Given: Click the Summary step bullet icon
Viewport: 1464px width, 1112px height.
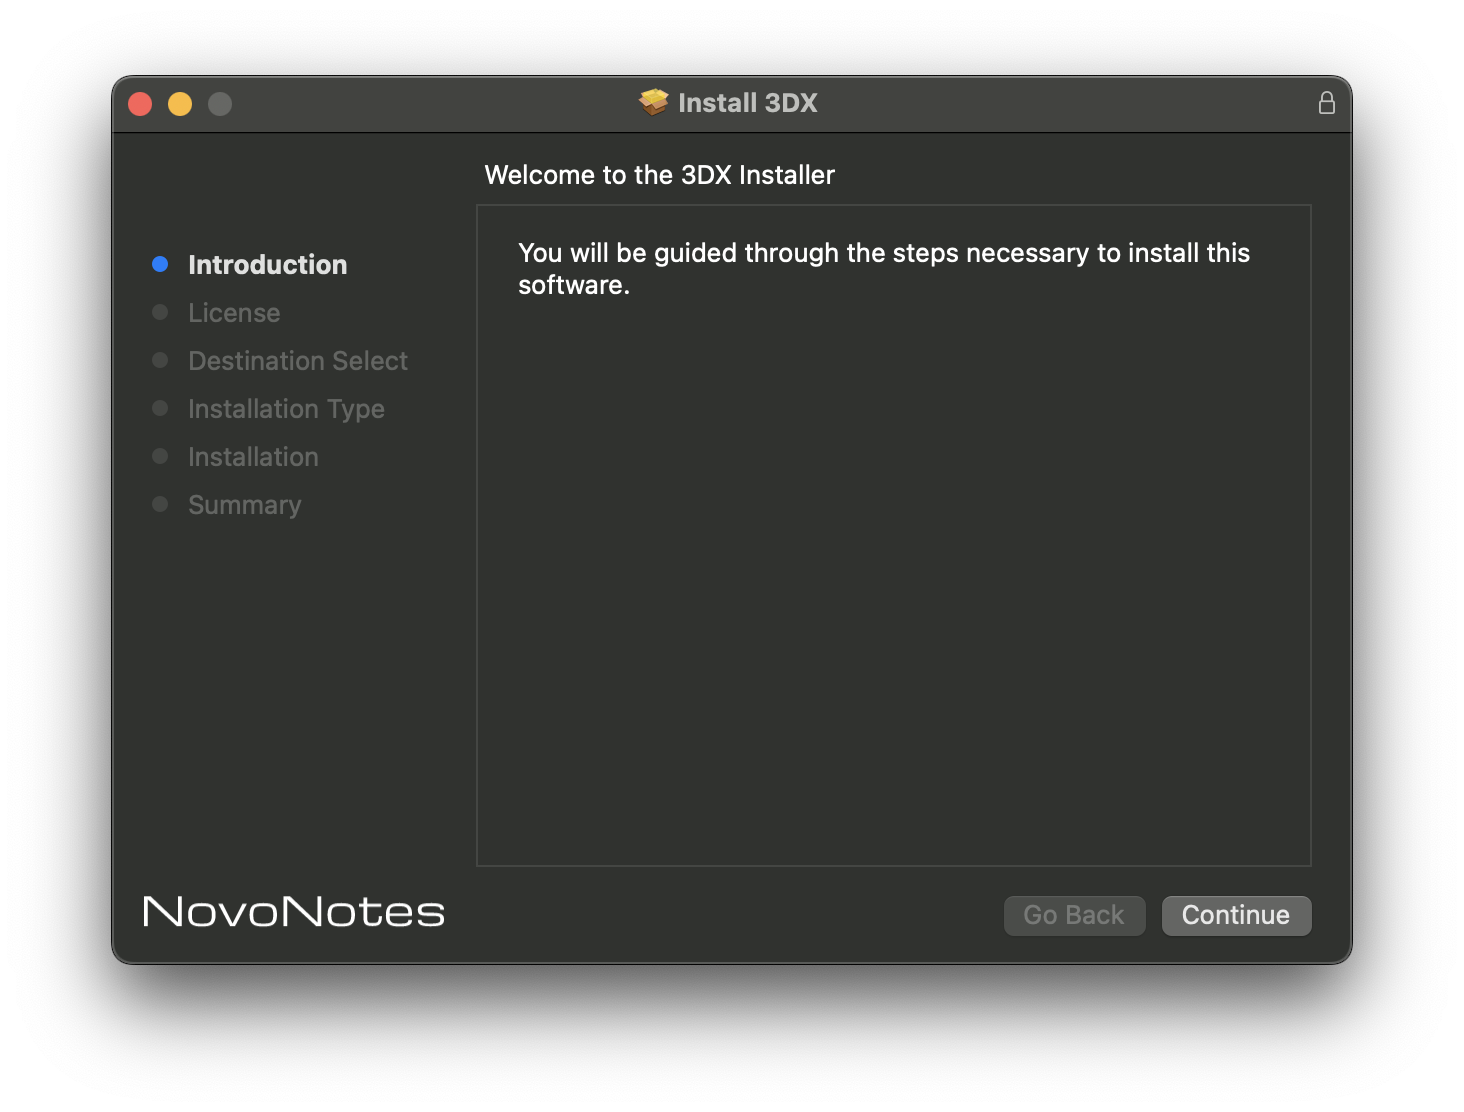Looking at the screenshot, I should coord(160,503).
